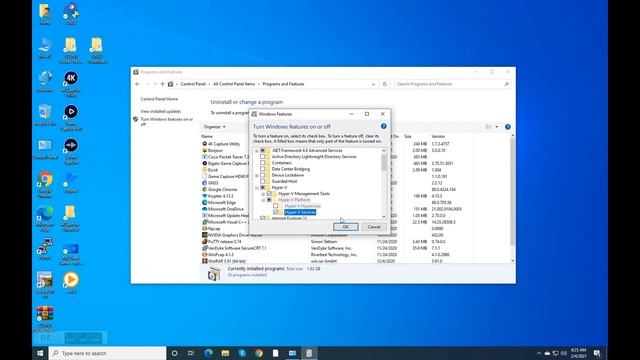Click scroll up arrow in features list
Viewport: 640px width, 360px height.
[384, 151]
